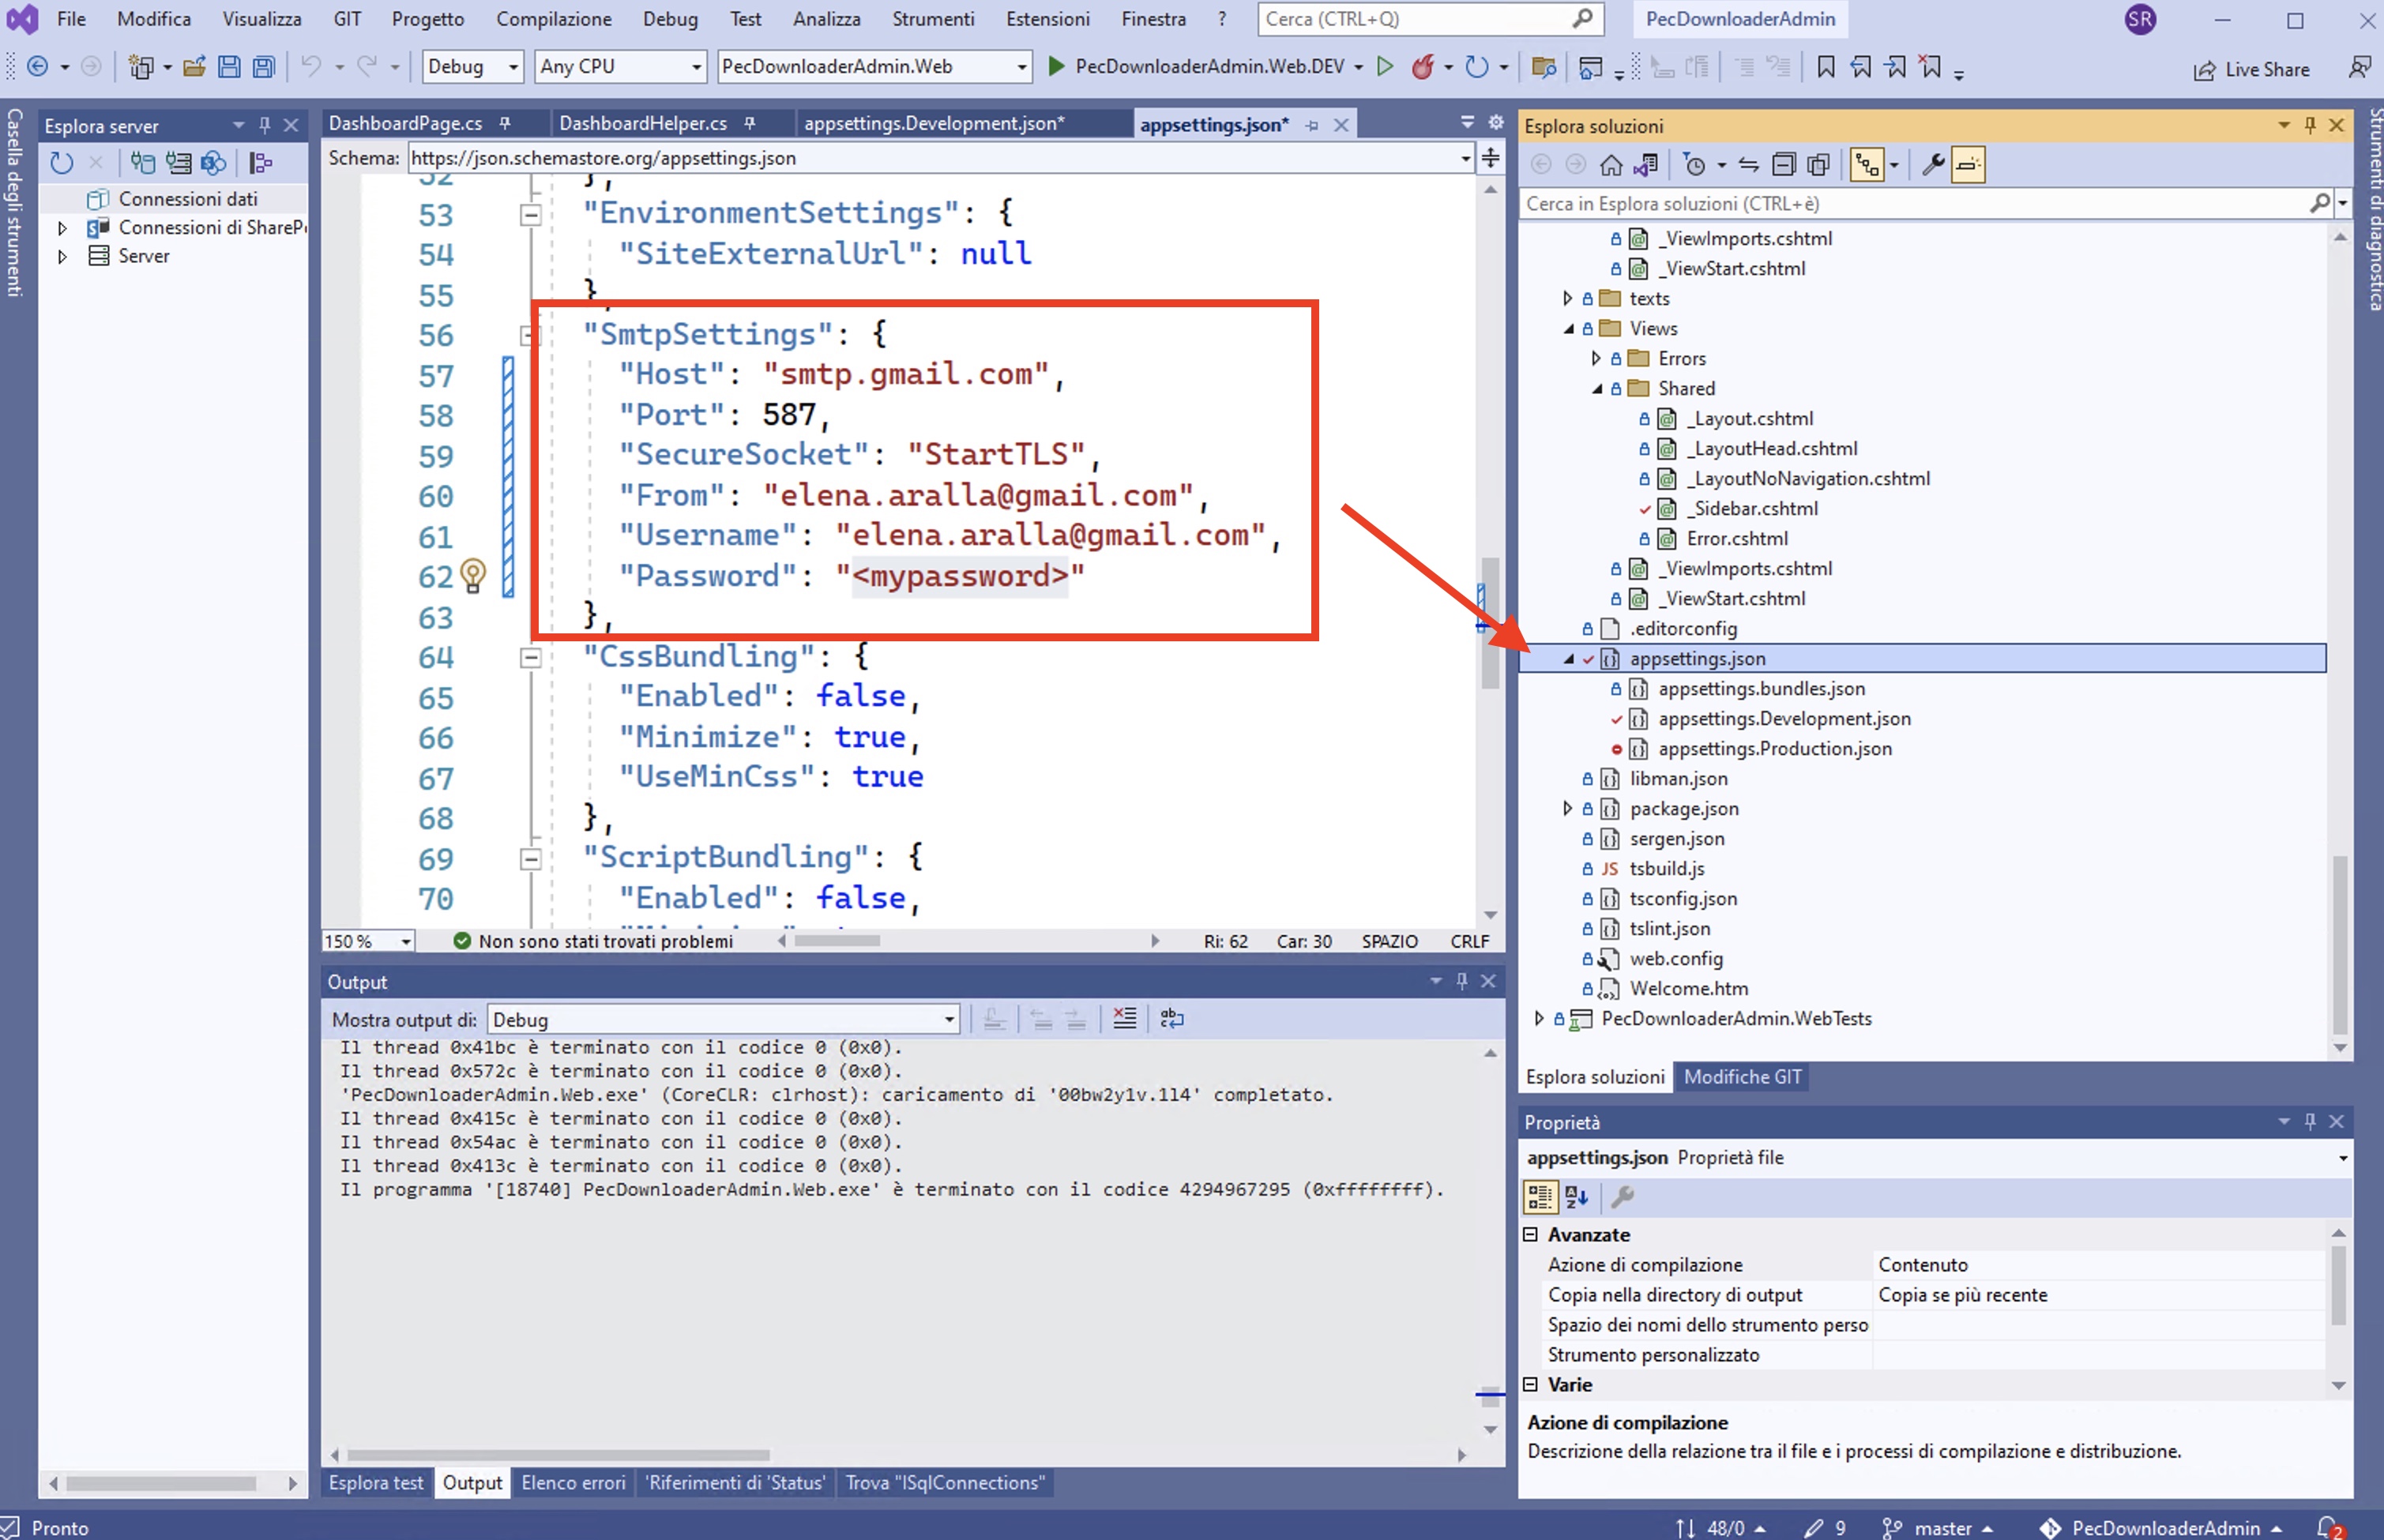Toggle Preview Selected Items in Esplora soluzioni
2384x1540 pixels.
[x=1968, y=165]
